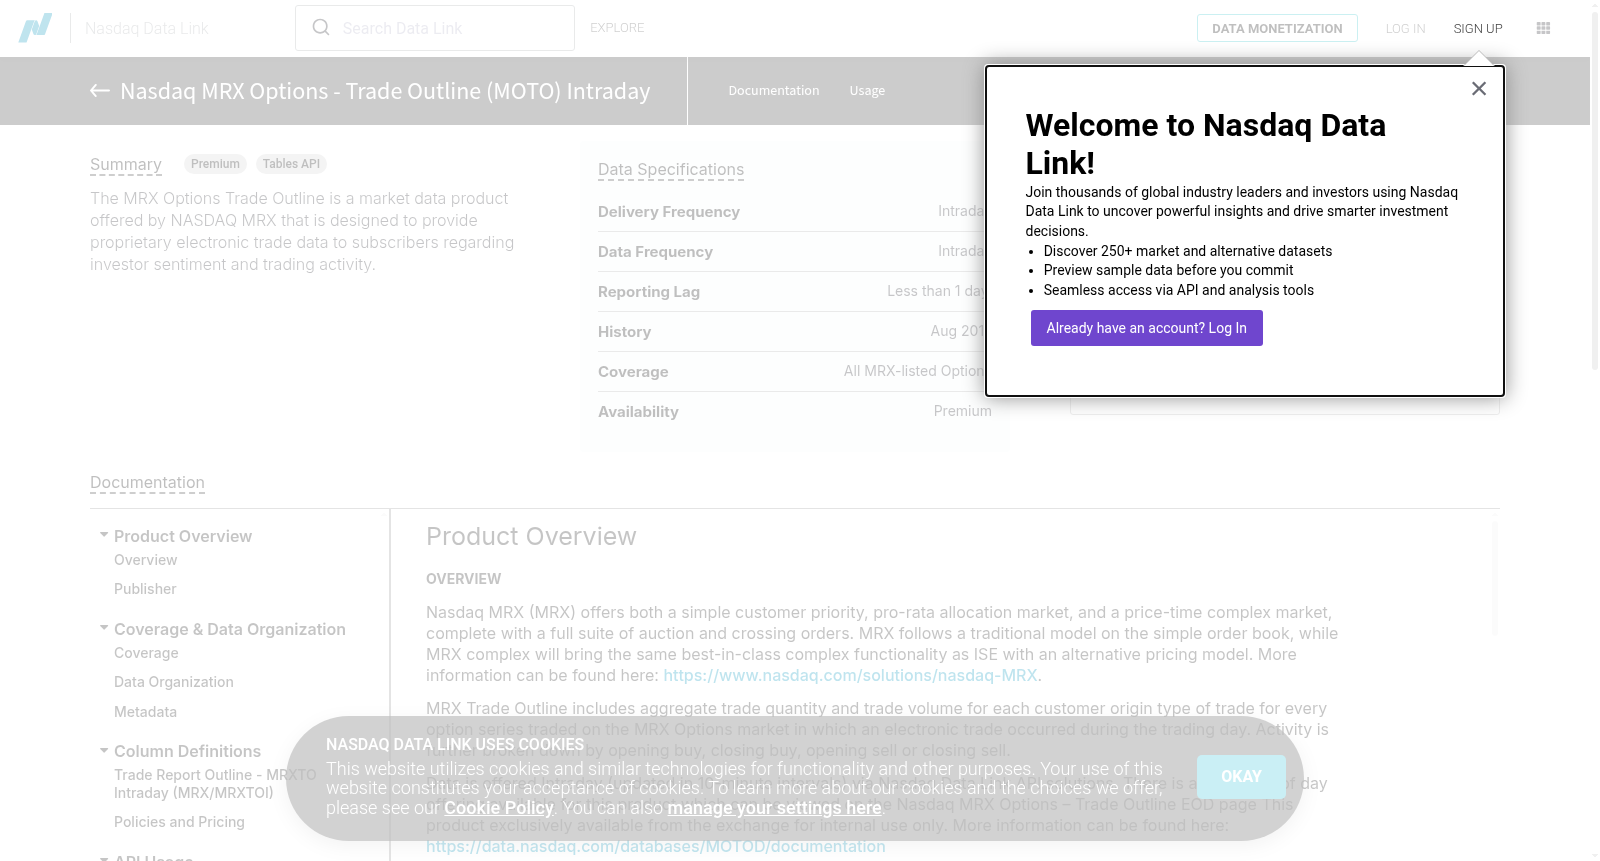This screenshot has width=1600, height=861.
Task: Click the Reporting Lag row label
Action: click(x=649, y=292)
